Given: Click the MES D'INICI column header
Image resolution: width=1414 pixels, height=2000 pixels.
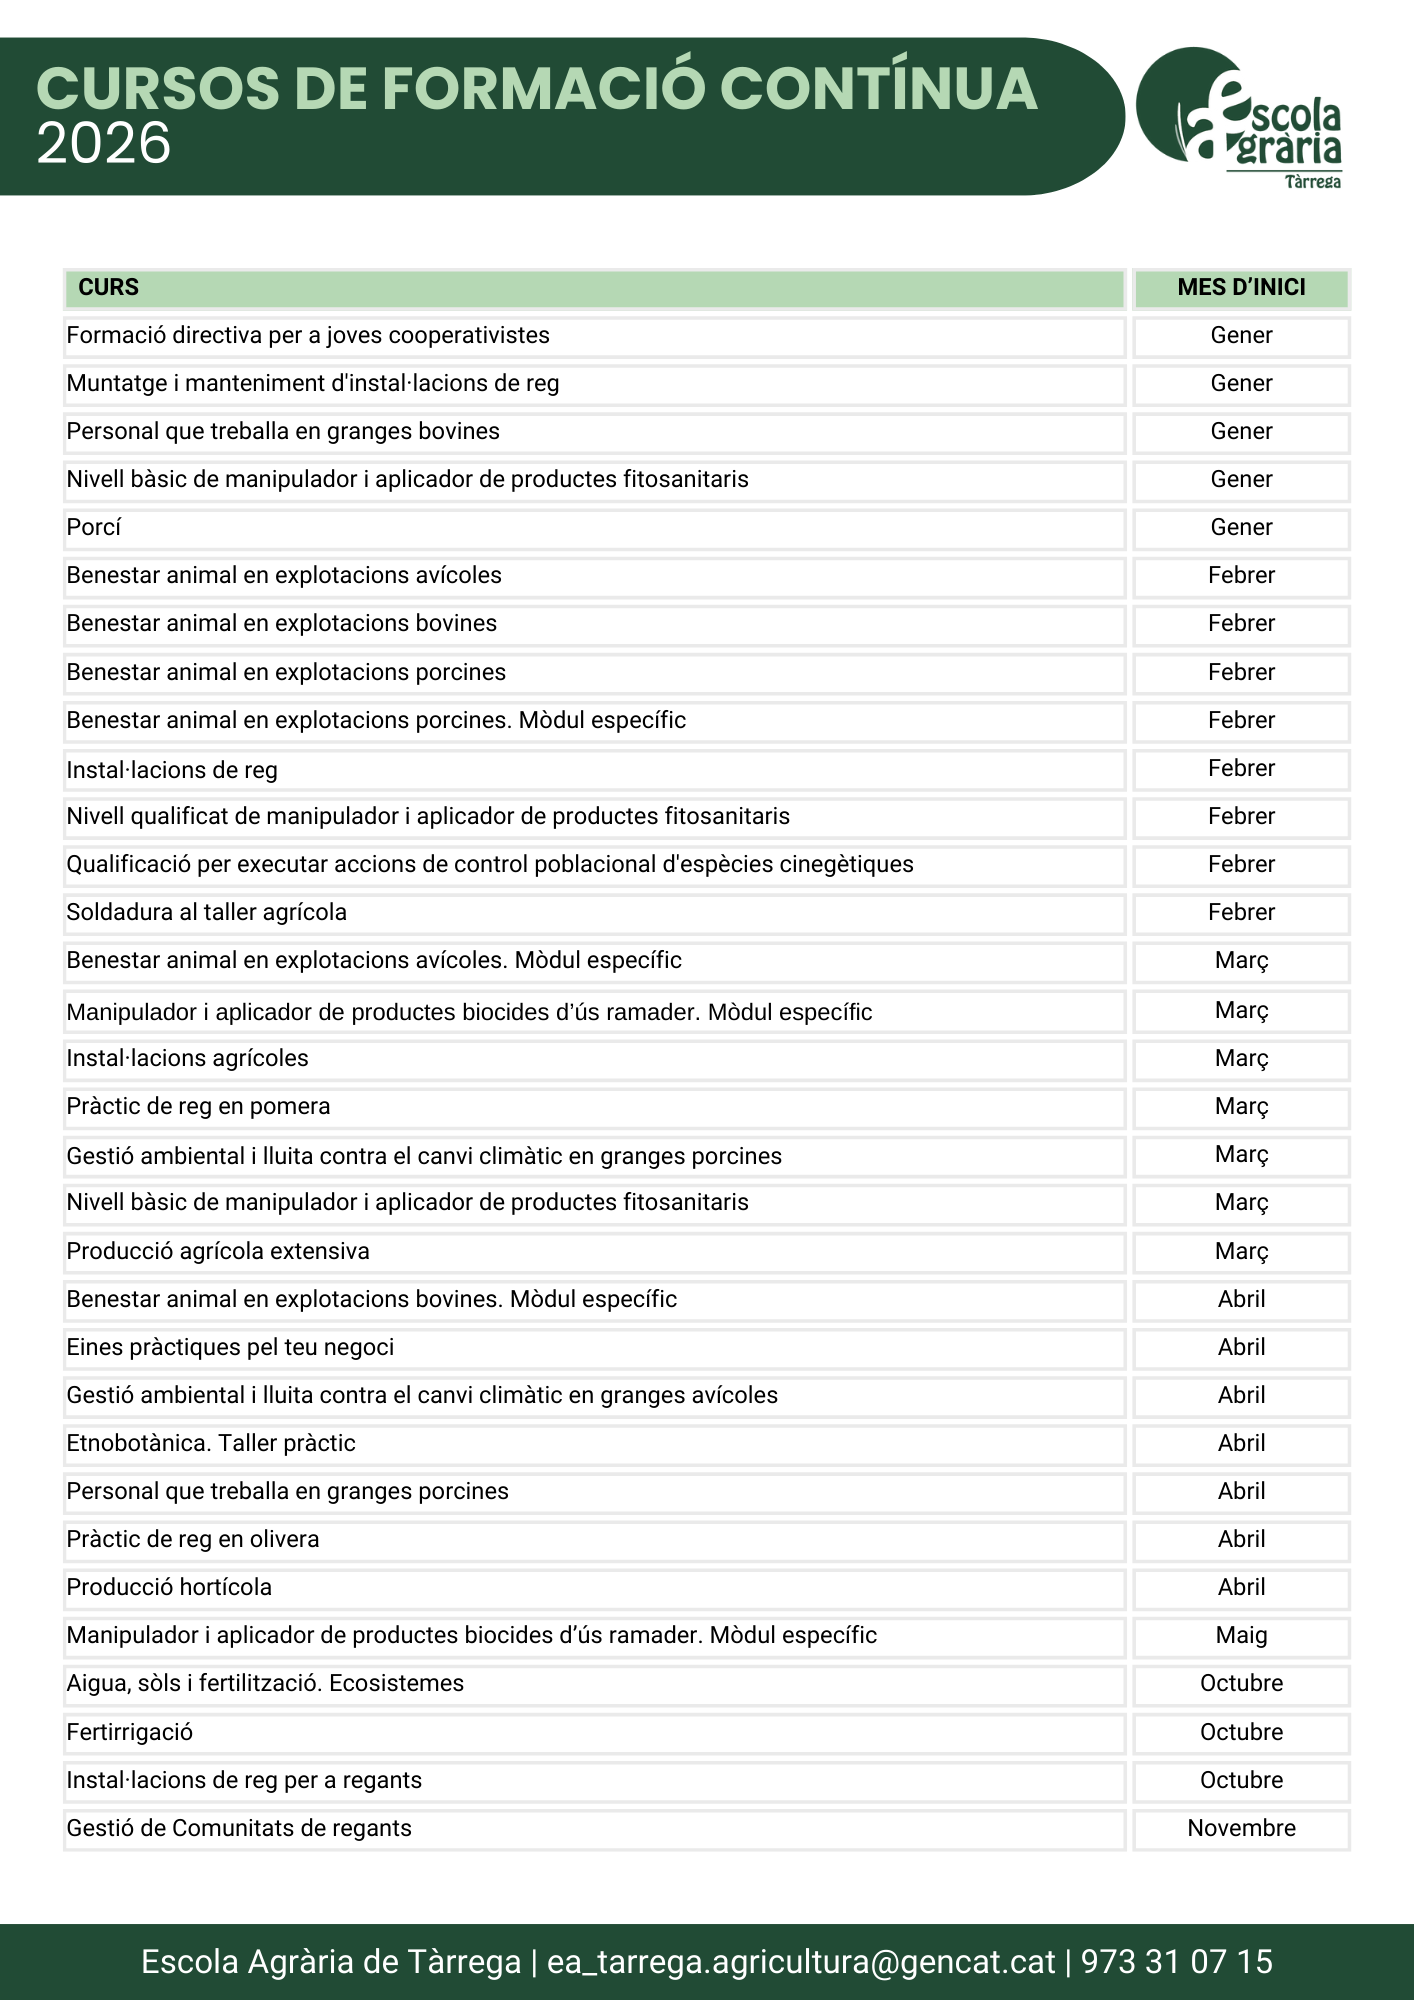Looking at the screenshot, I should click(1241, 288).
